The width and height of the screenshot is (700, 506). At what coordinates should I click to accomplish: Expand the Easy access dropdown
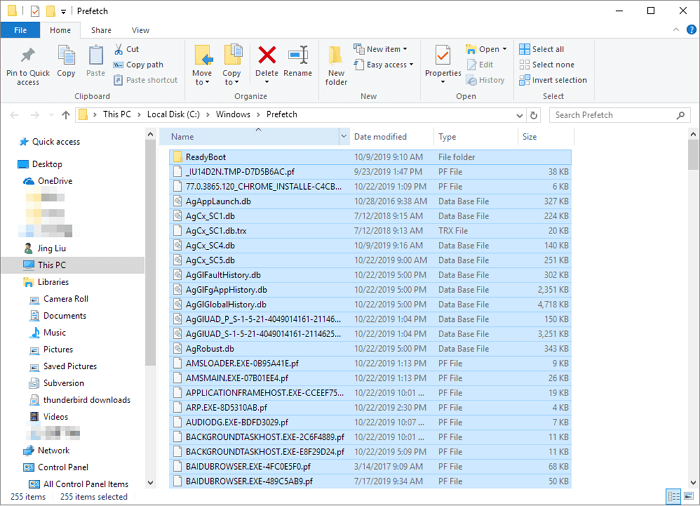point(411,65)
